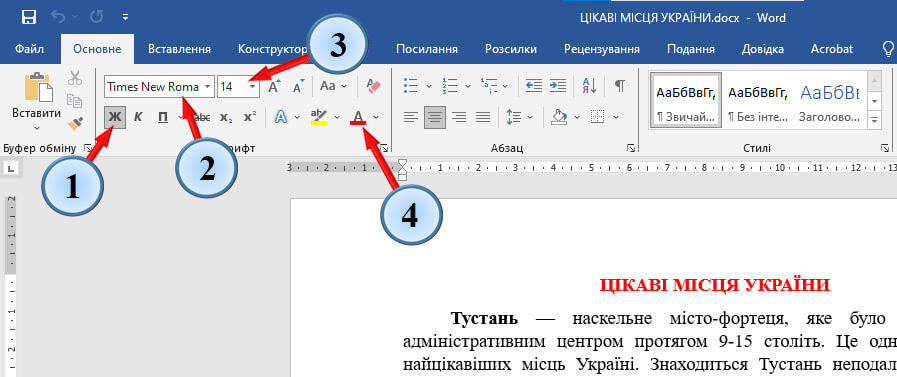The width and height of the screenshot is (897, 377).
Task: Open the Довідка tab
Action: pyautogui.click(x=763, y=49)
